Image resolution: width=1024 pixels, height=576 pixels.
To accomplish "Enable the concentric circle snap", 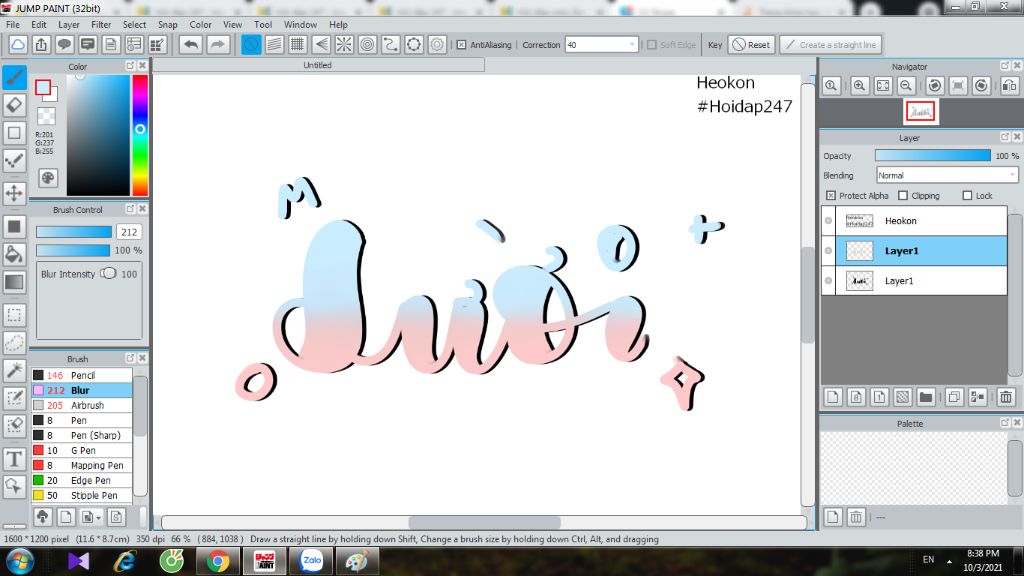I will pyautogui.click(x=368, y=44).
